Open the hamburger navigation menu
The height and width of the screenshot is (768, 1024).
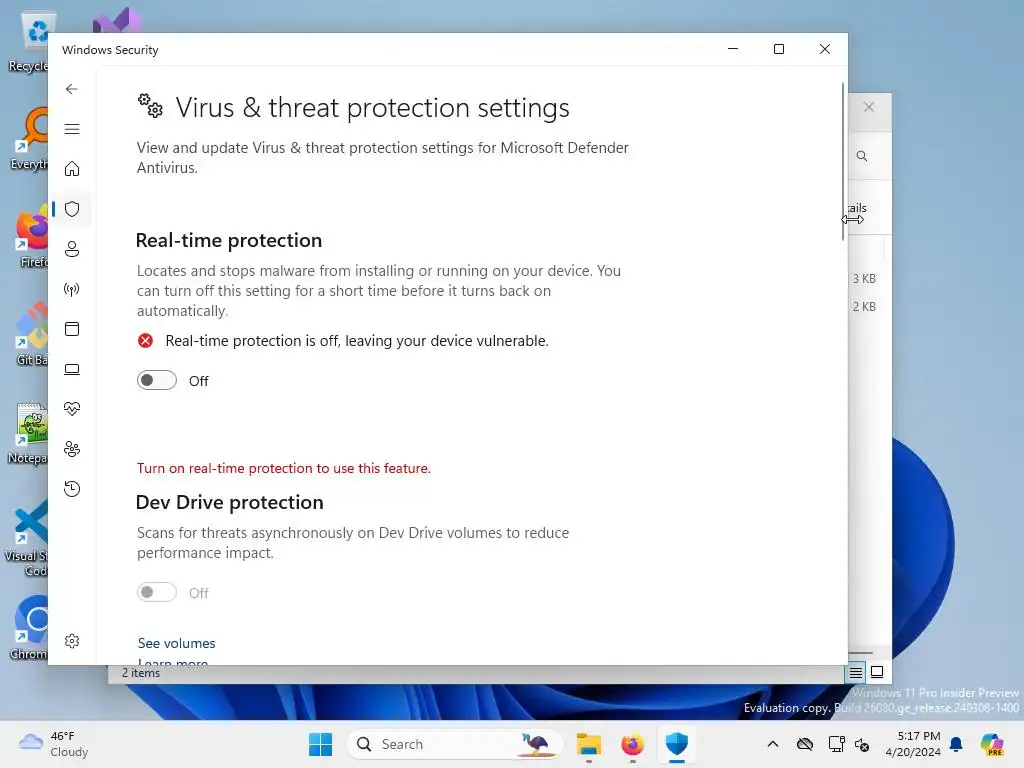(x=72, y=129)
